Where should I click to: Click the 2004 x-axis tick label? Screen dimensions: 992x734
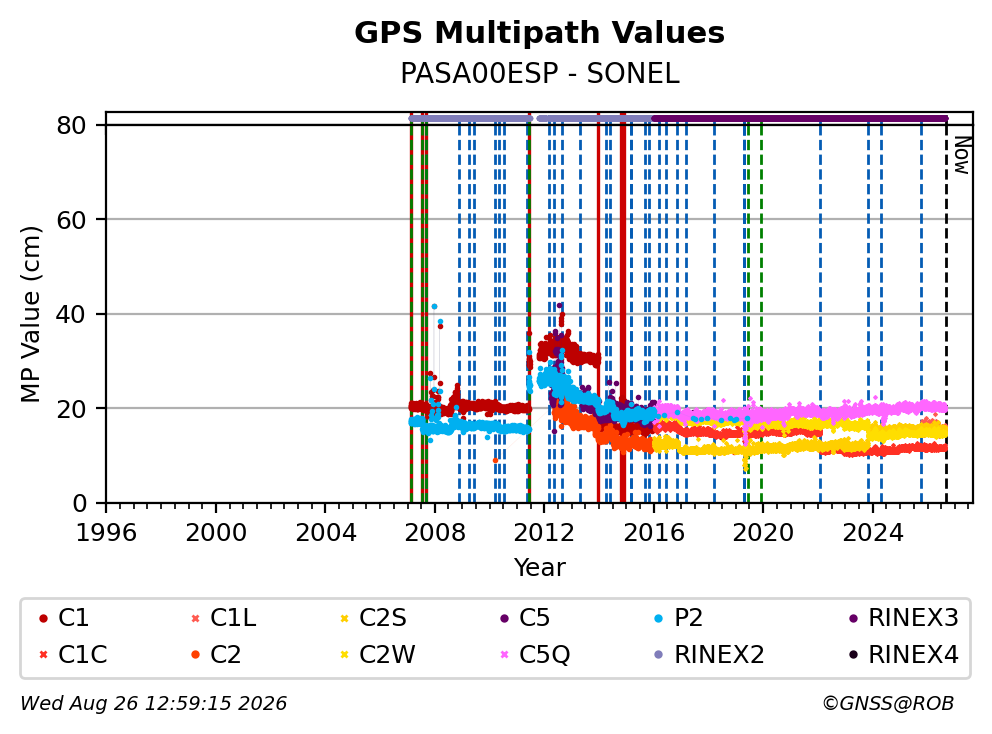[325, 533]
